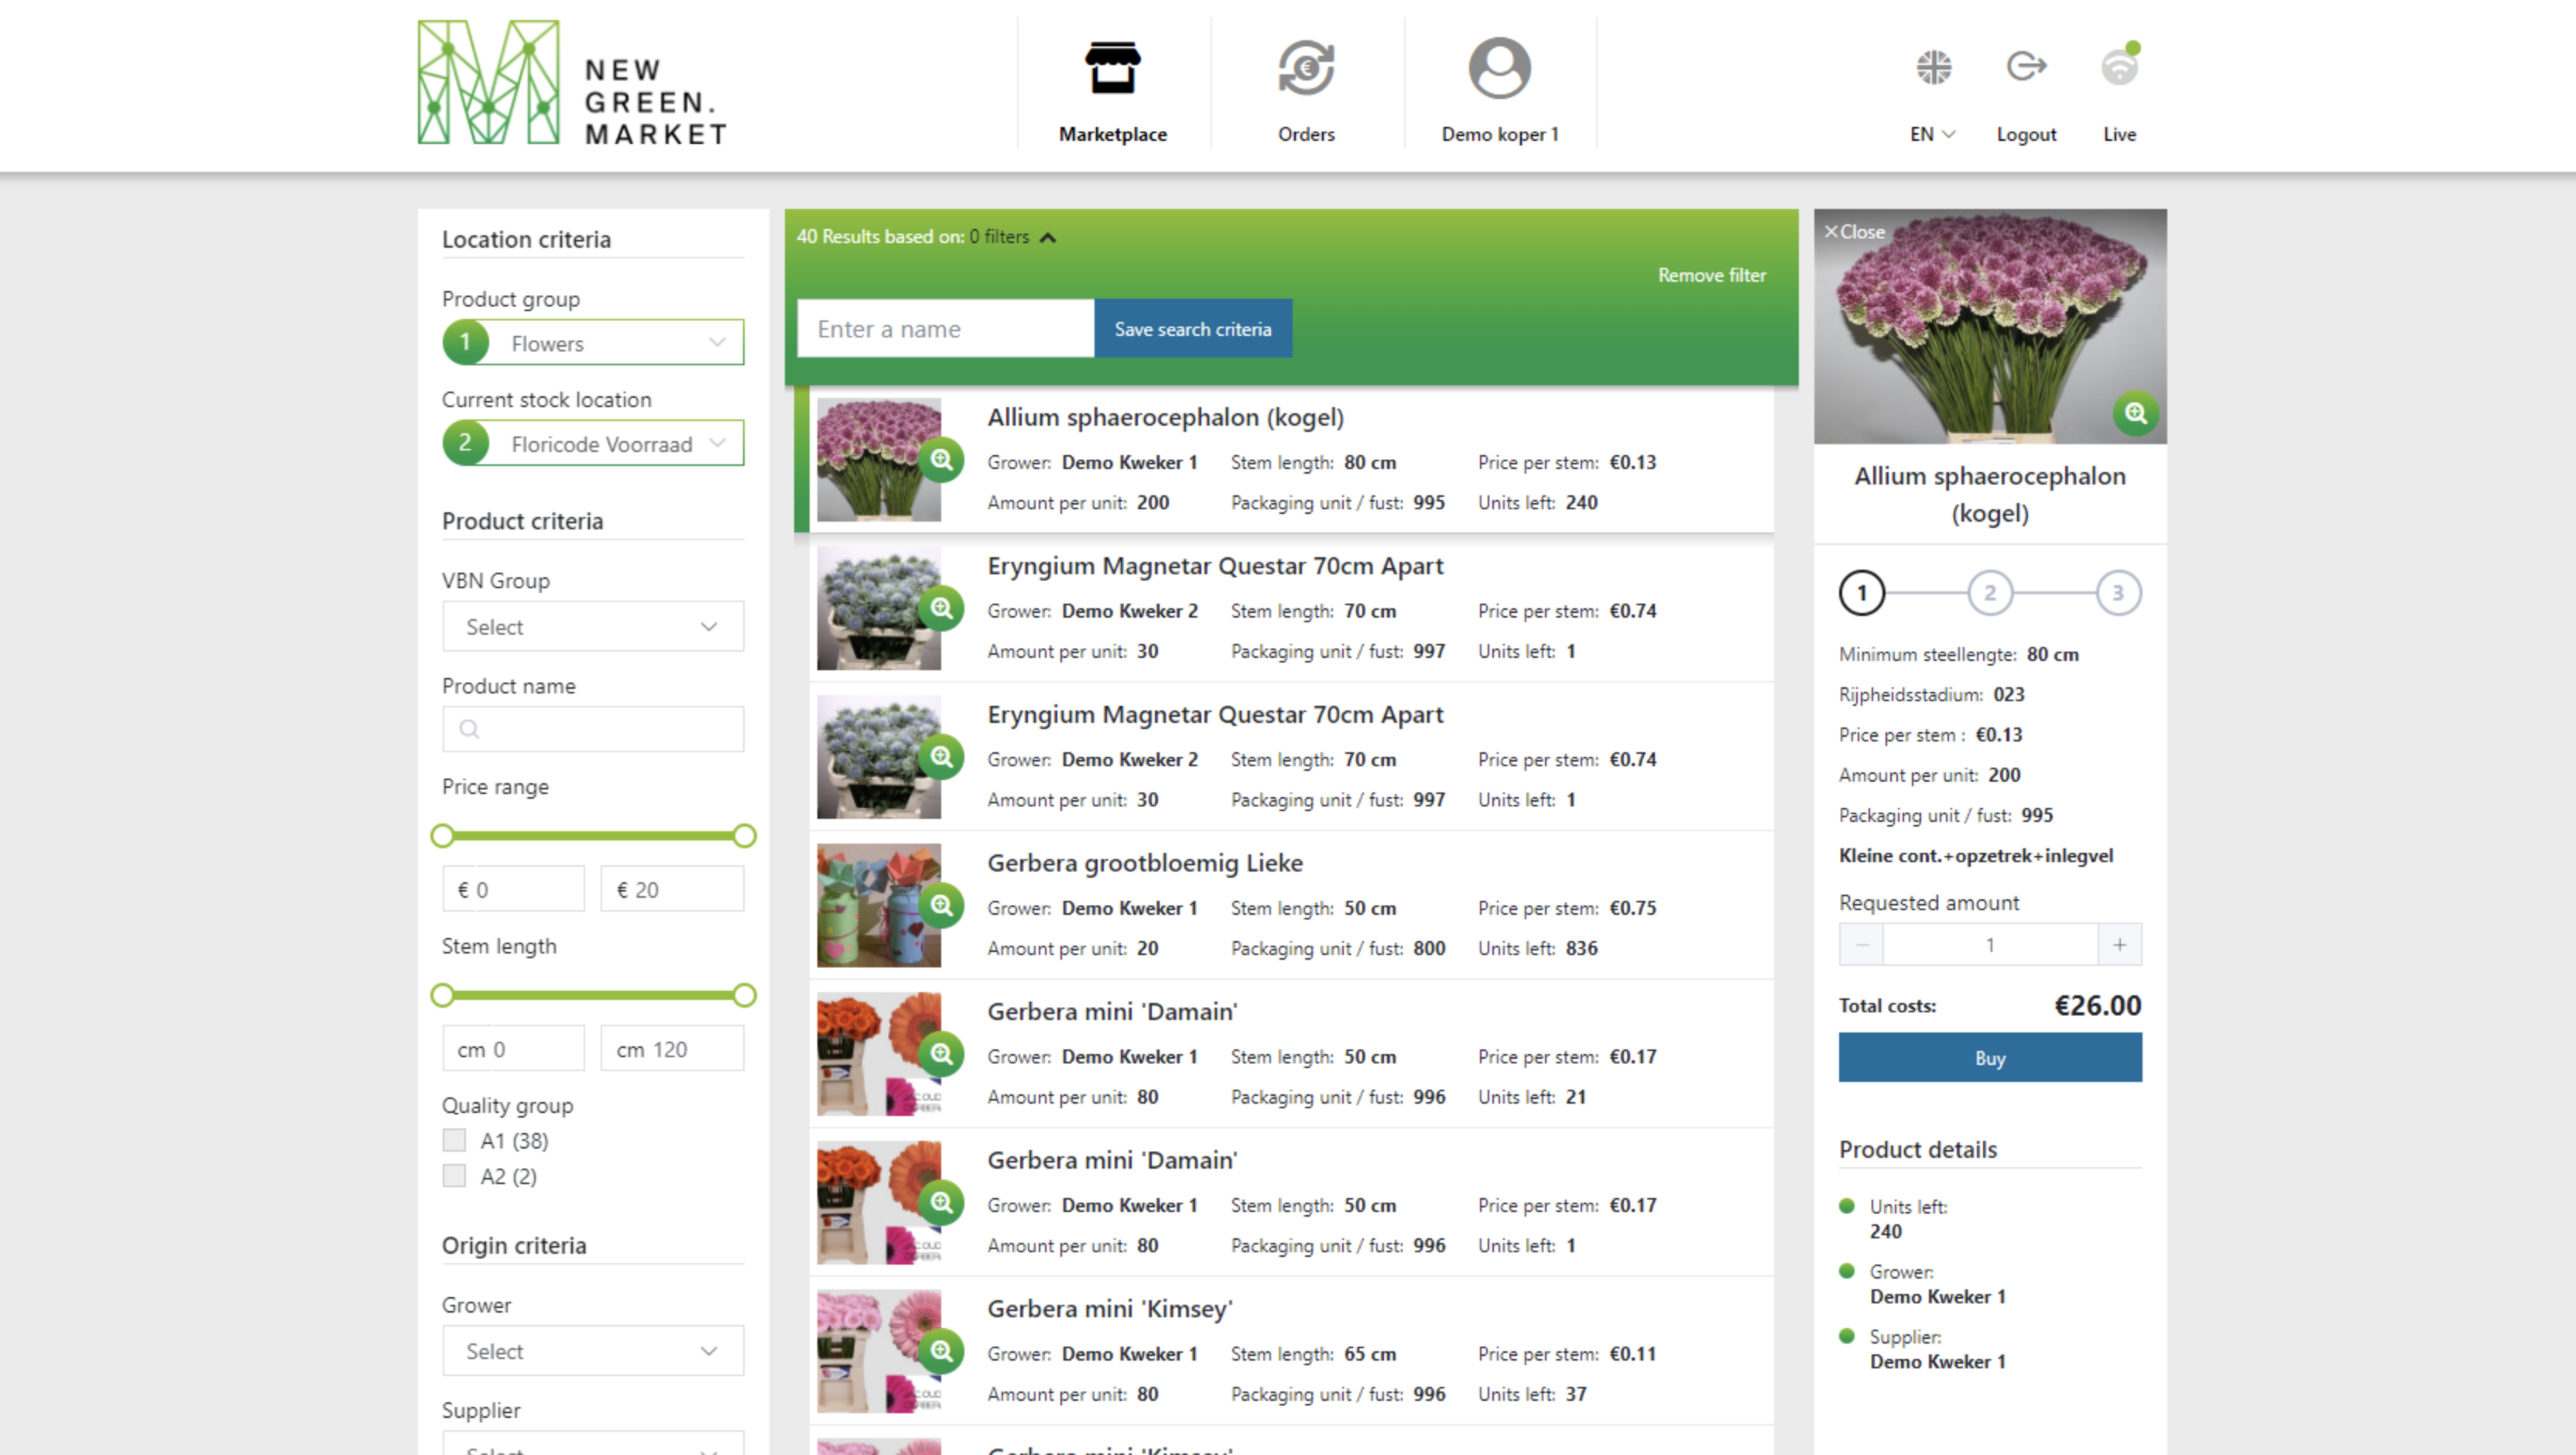Click the language flag icon
This screenshot has width=2576, height=1455.
pos(1933,67)
